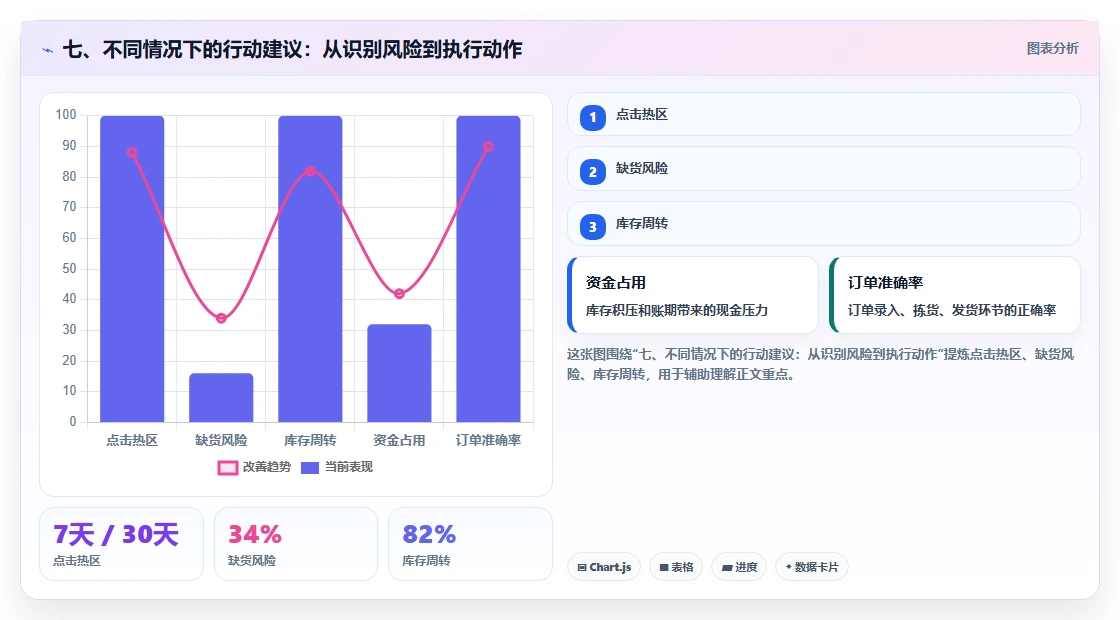The width and height of the screenshot is (1120, 620).
Task: Click the 进度 tag
Action: (739, 567)
